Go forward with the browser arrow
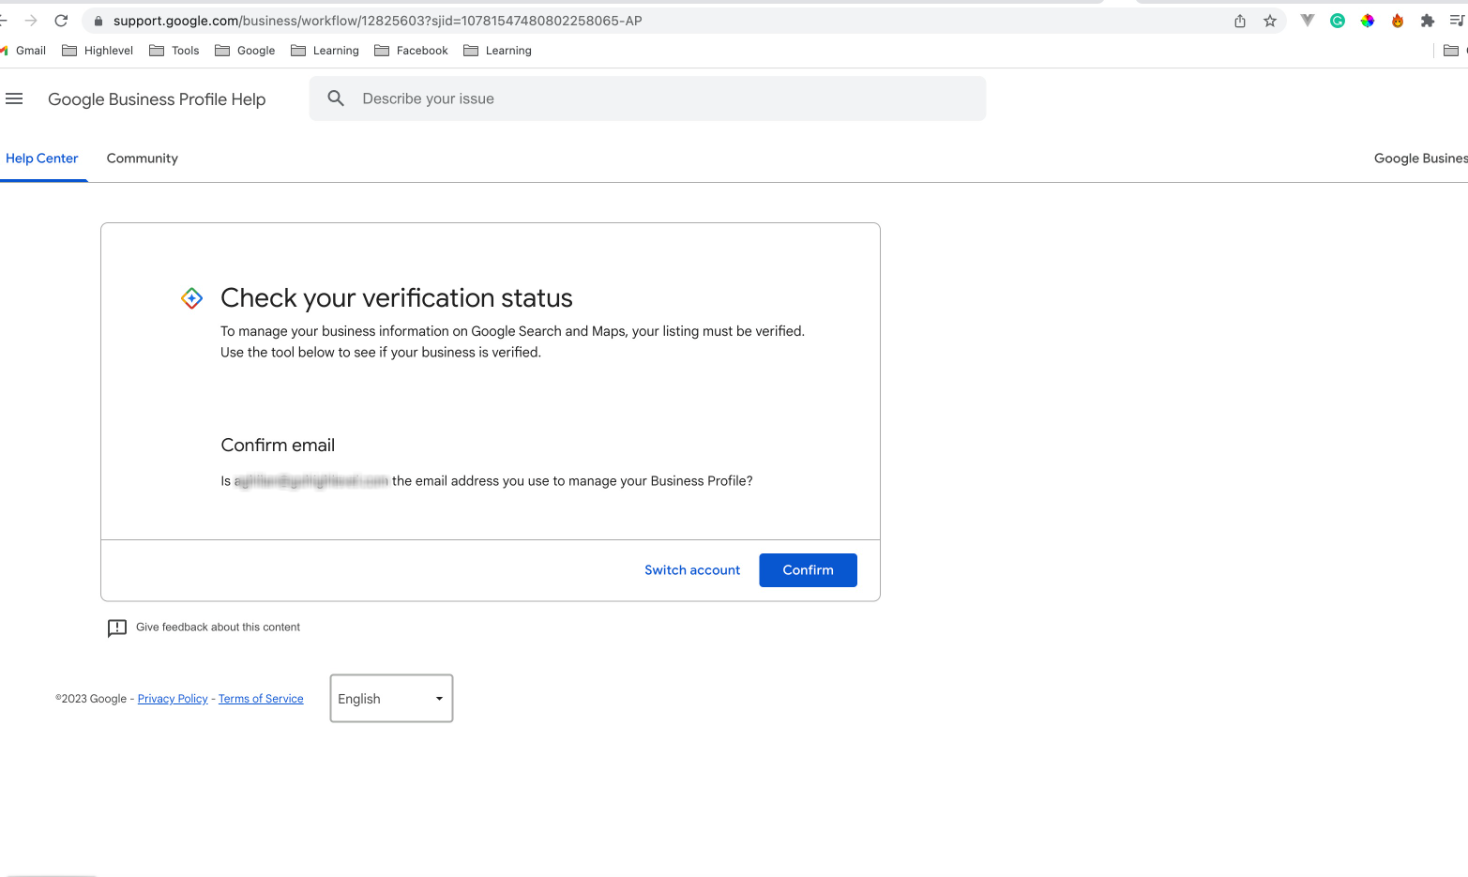The height and width of the screenshot is (877, 1468). [31, 20]
